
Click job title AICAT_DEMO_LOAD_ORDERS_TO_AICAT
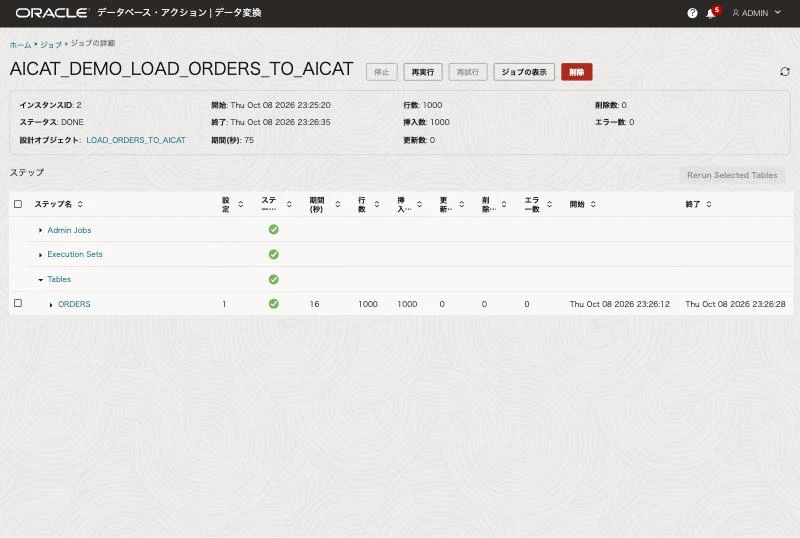(181, 69)
